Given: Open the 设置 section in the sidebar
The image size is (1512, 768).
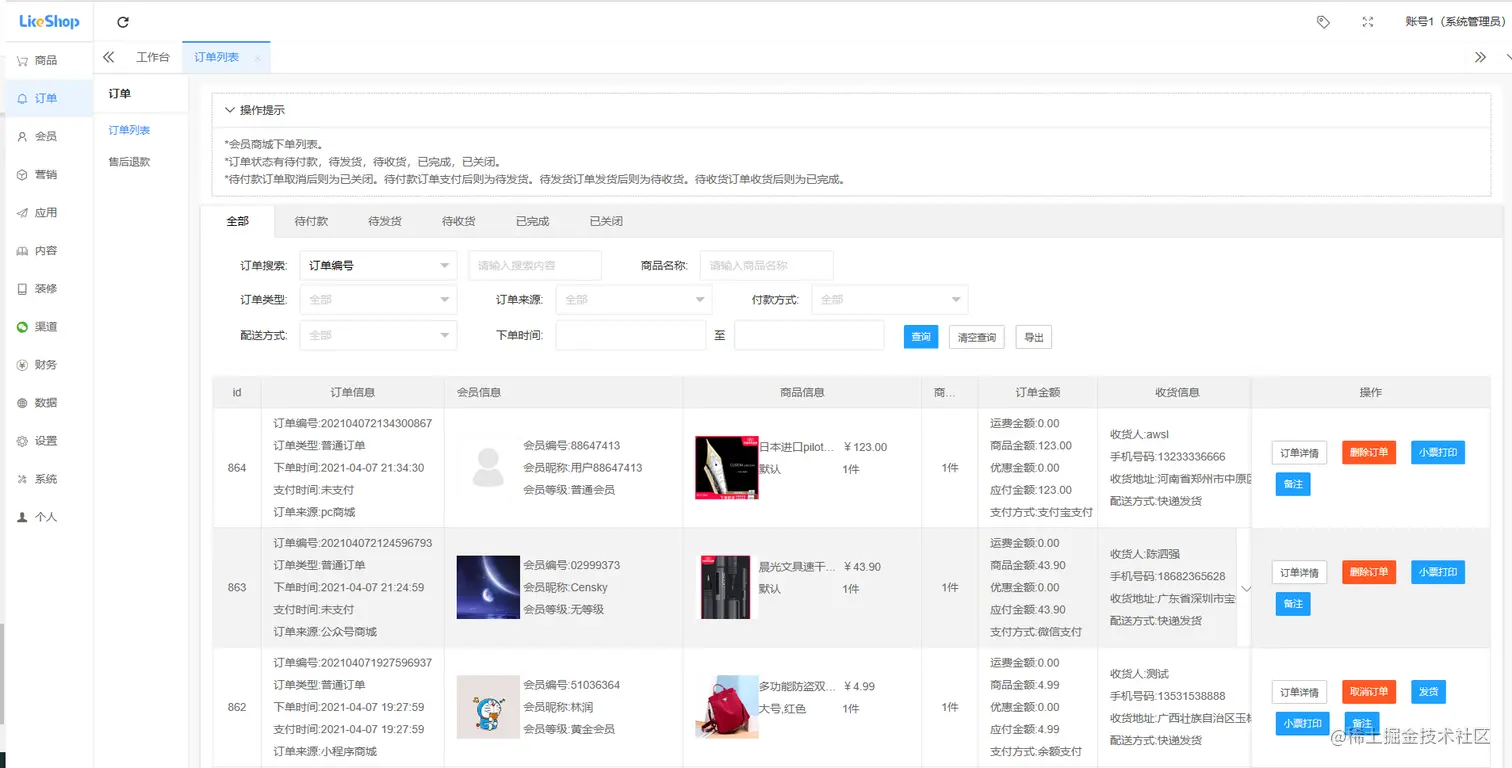Looking at the screenshot, I should point(46,441).
